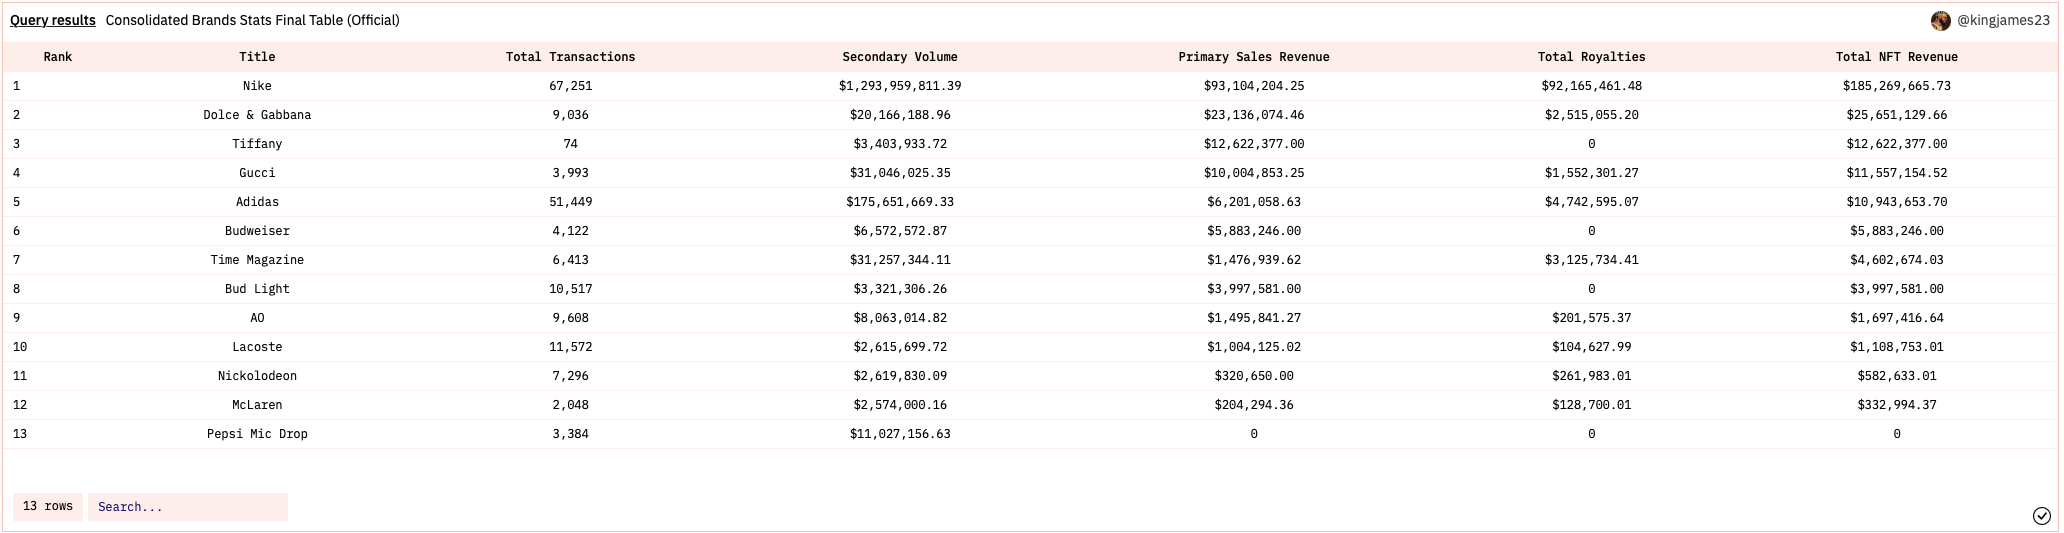Click the Time Magazine row title

pos(257,260)
